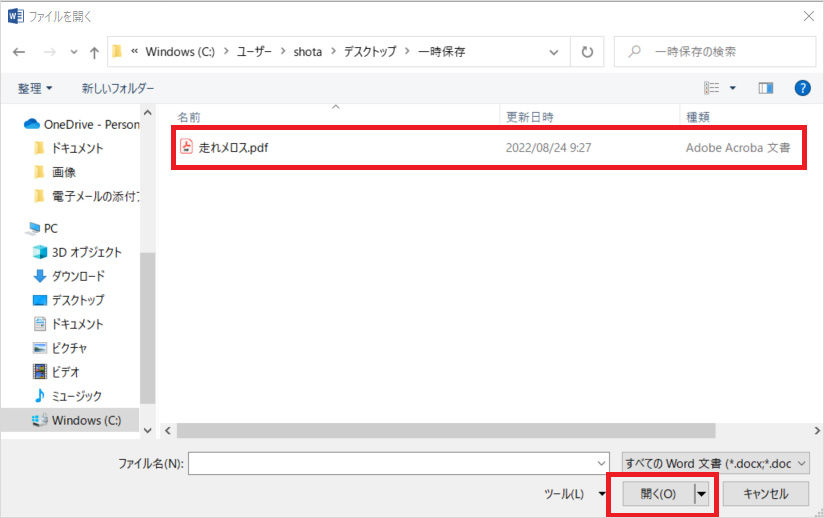Click the 開く(O) button
Viewport: 824px width, 518px height.
pos(658,494)
